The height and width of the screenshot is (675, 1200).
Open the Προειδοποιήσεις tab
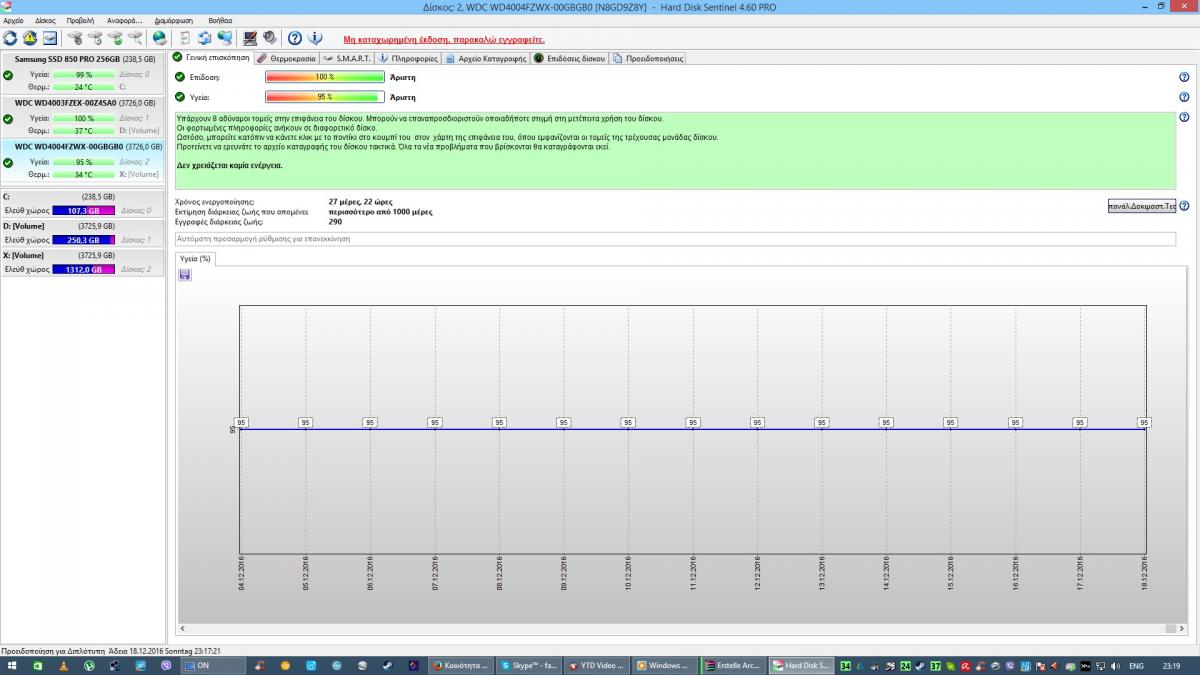pyautogui.click(x=649, y=58)
